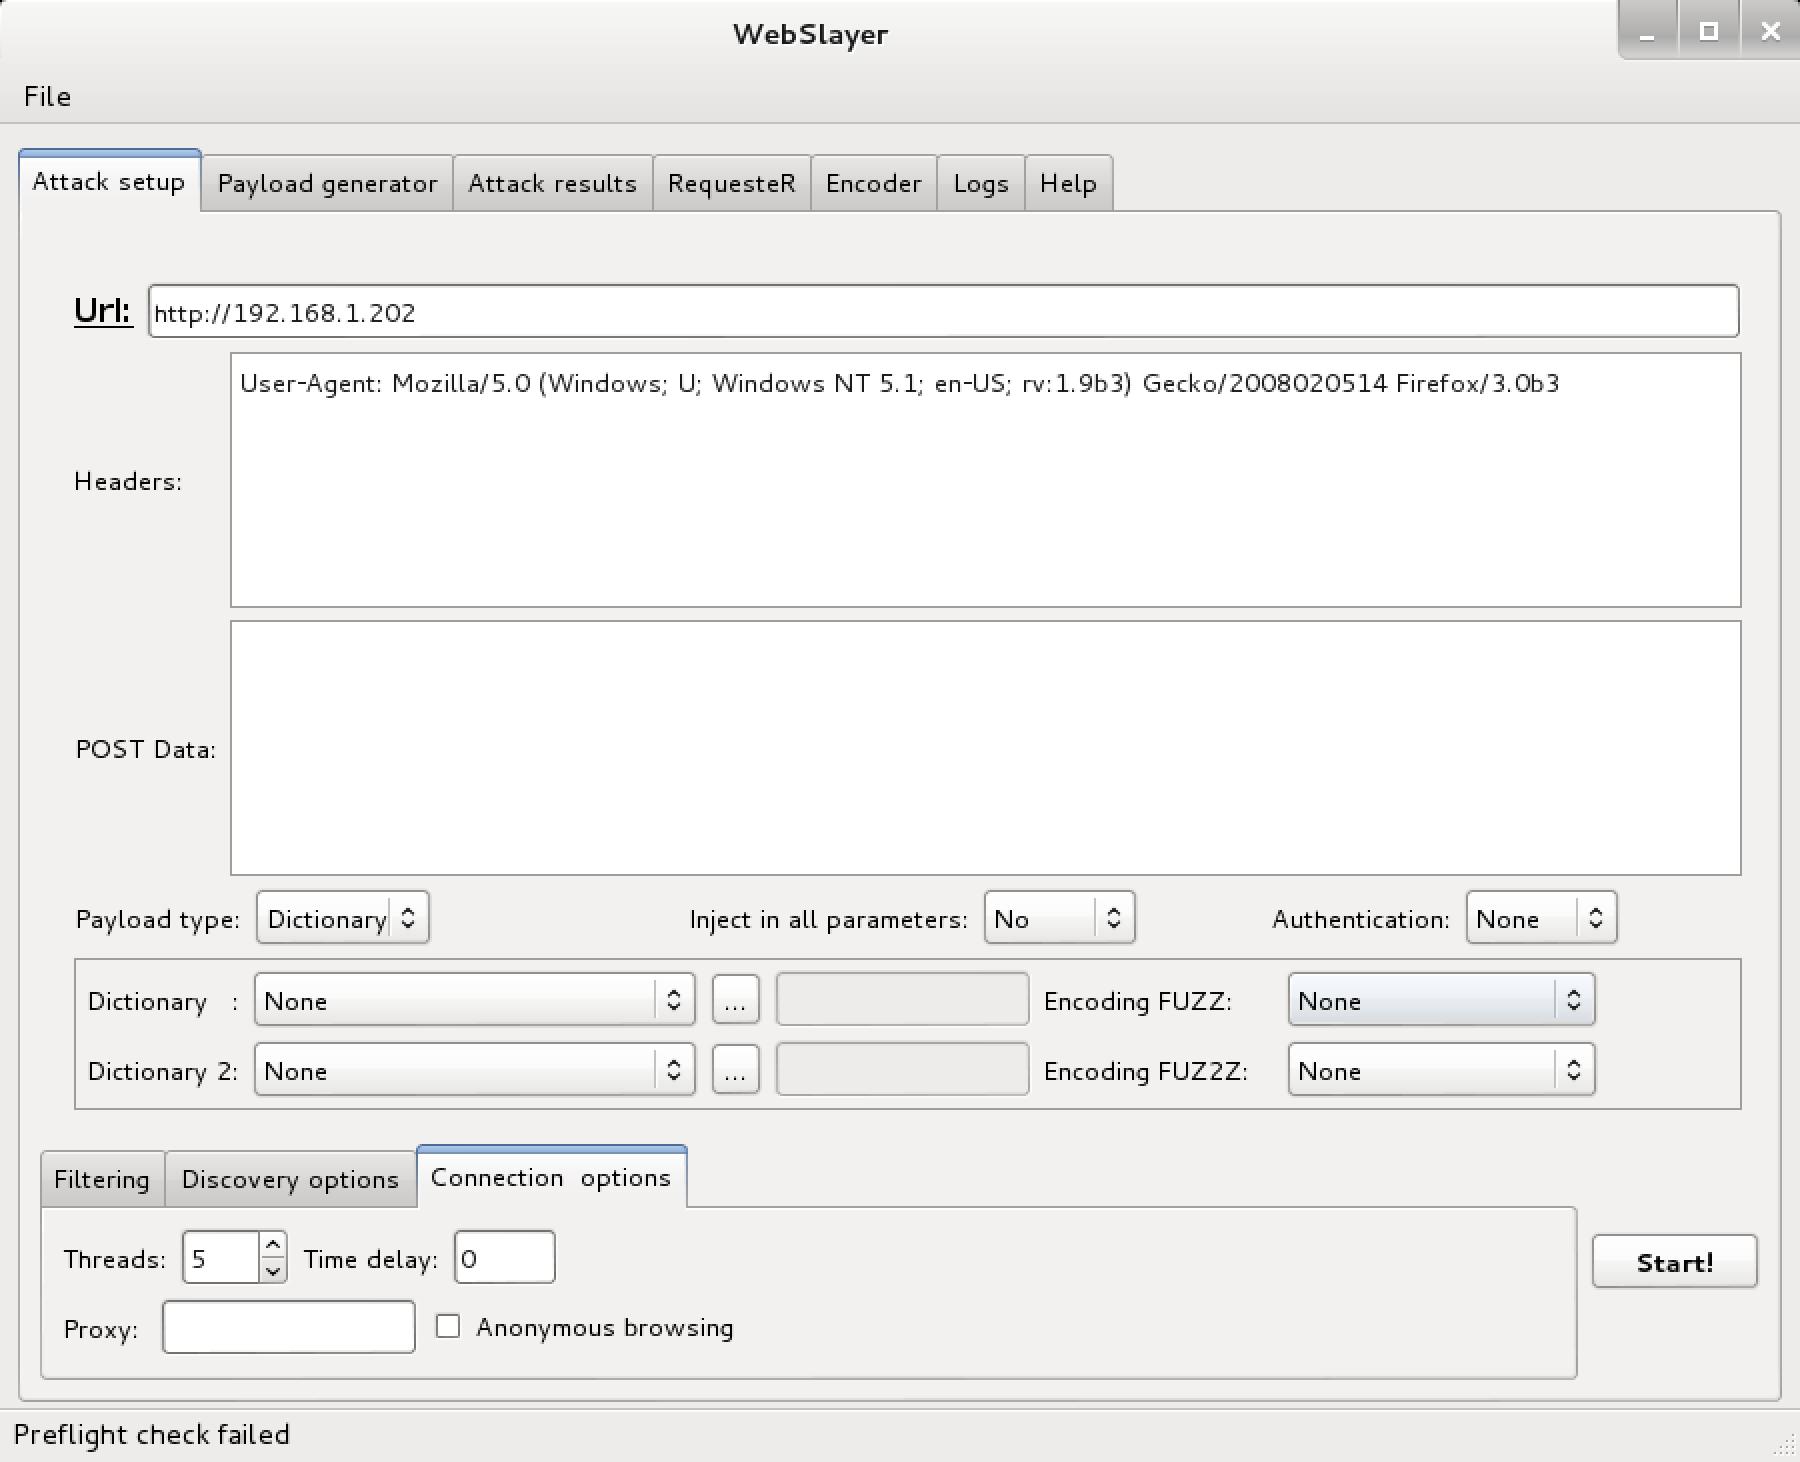
Task: Enable Anonymous browsing checkbox
Action: coord(448,1327)
